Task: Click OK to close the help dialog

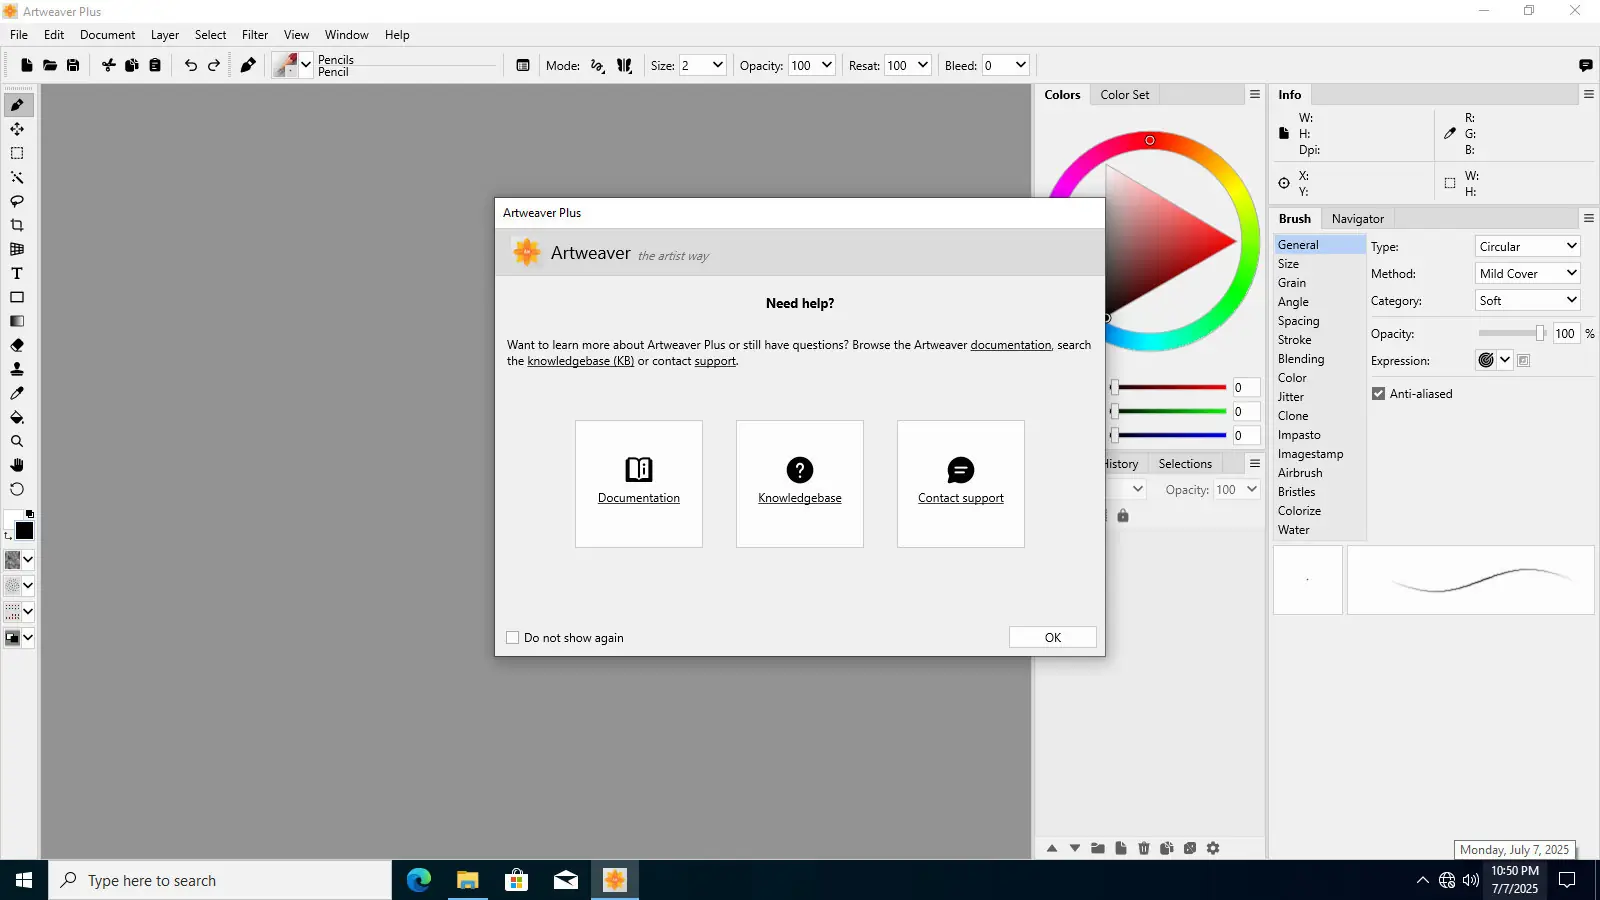Action: pyautogui.click(x=1053, y=637)
